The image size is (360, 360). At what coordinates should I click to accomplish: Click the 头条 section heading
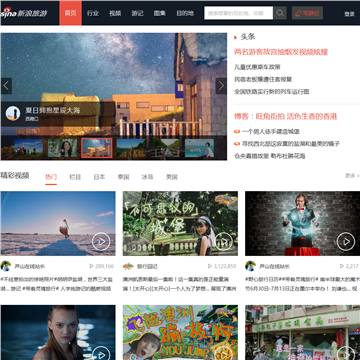point(248,37)
